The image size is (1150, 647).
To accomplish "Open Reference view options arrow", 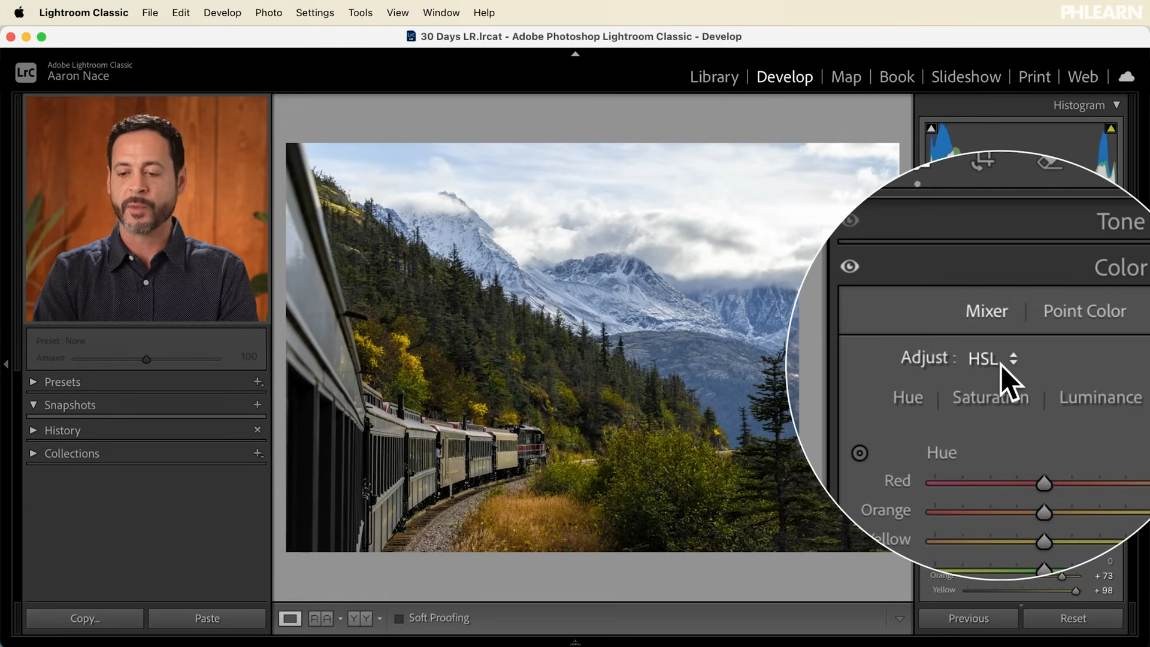I will [340, 619].
